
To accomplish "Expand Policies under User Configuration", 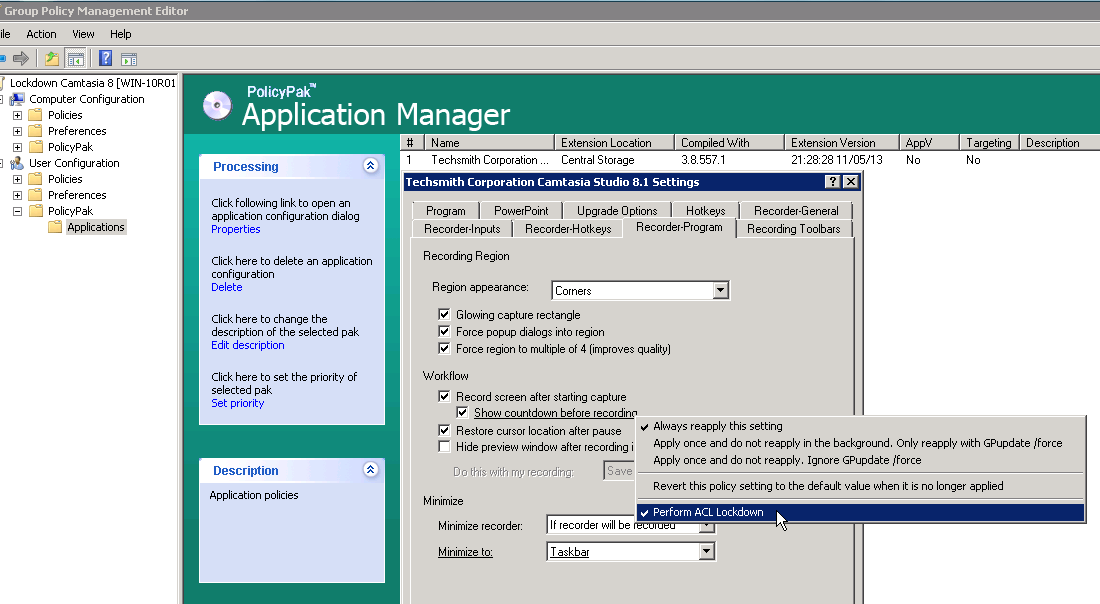I will pos(18,179).
